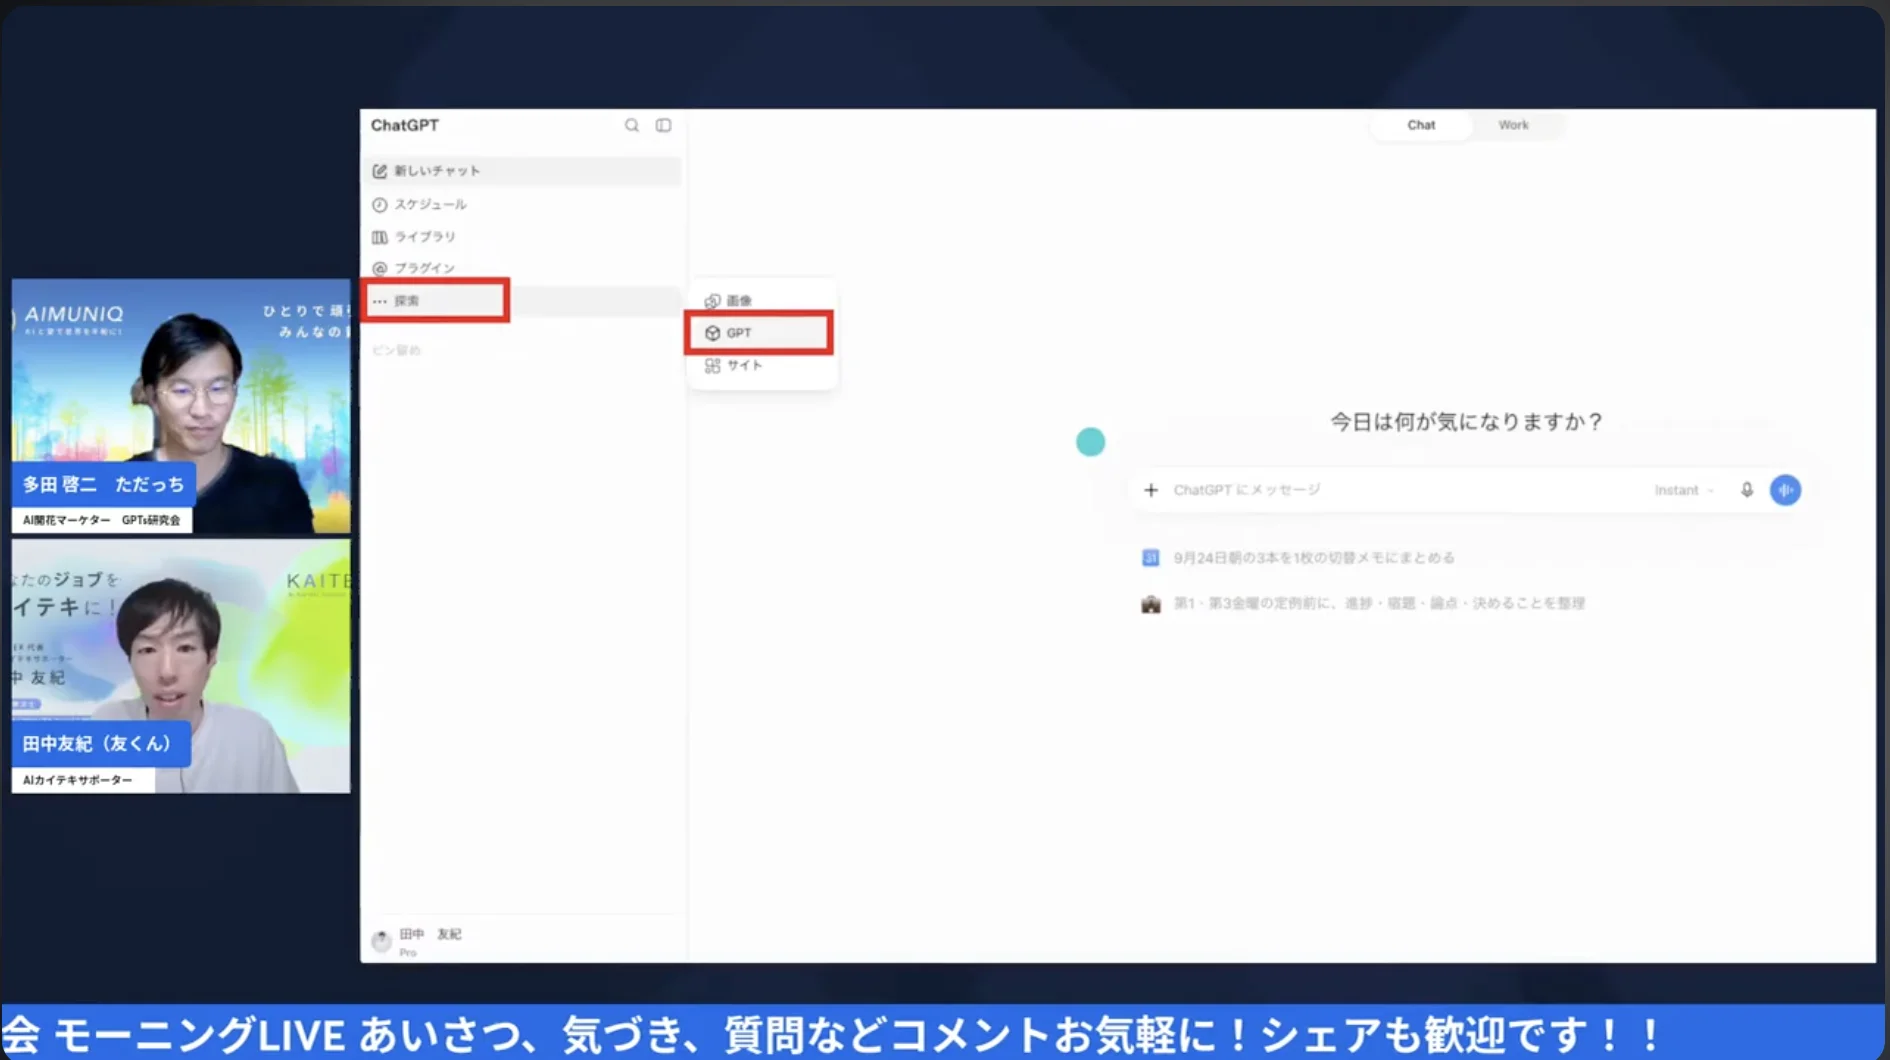Image resolution: width=1890 pixels, height=1060 pixels.
Task: Click the search magnifier icon in ChatGPT sidebar
Action: pyautogui.click(x=632, y=125)
